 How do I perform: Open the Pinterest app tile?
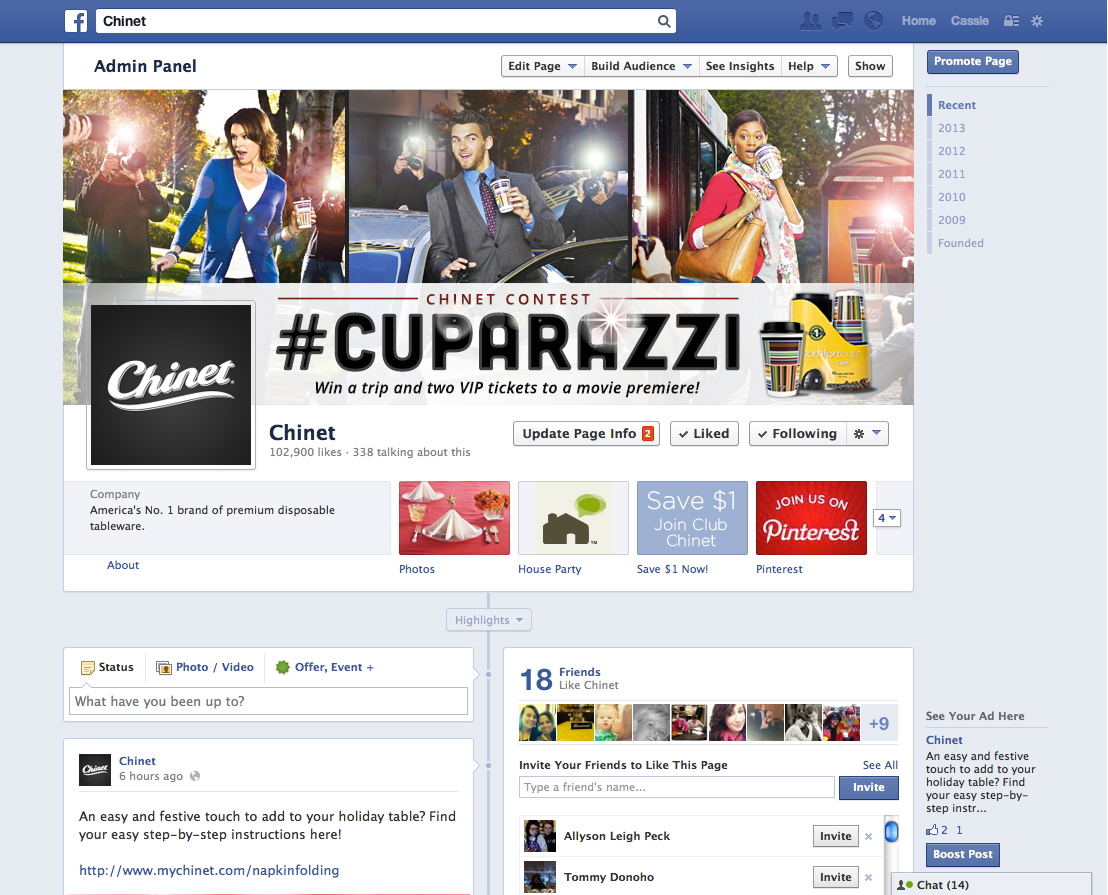(811, 518)
